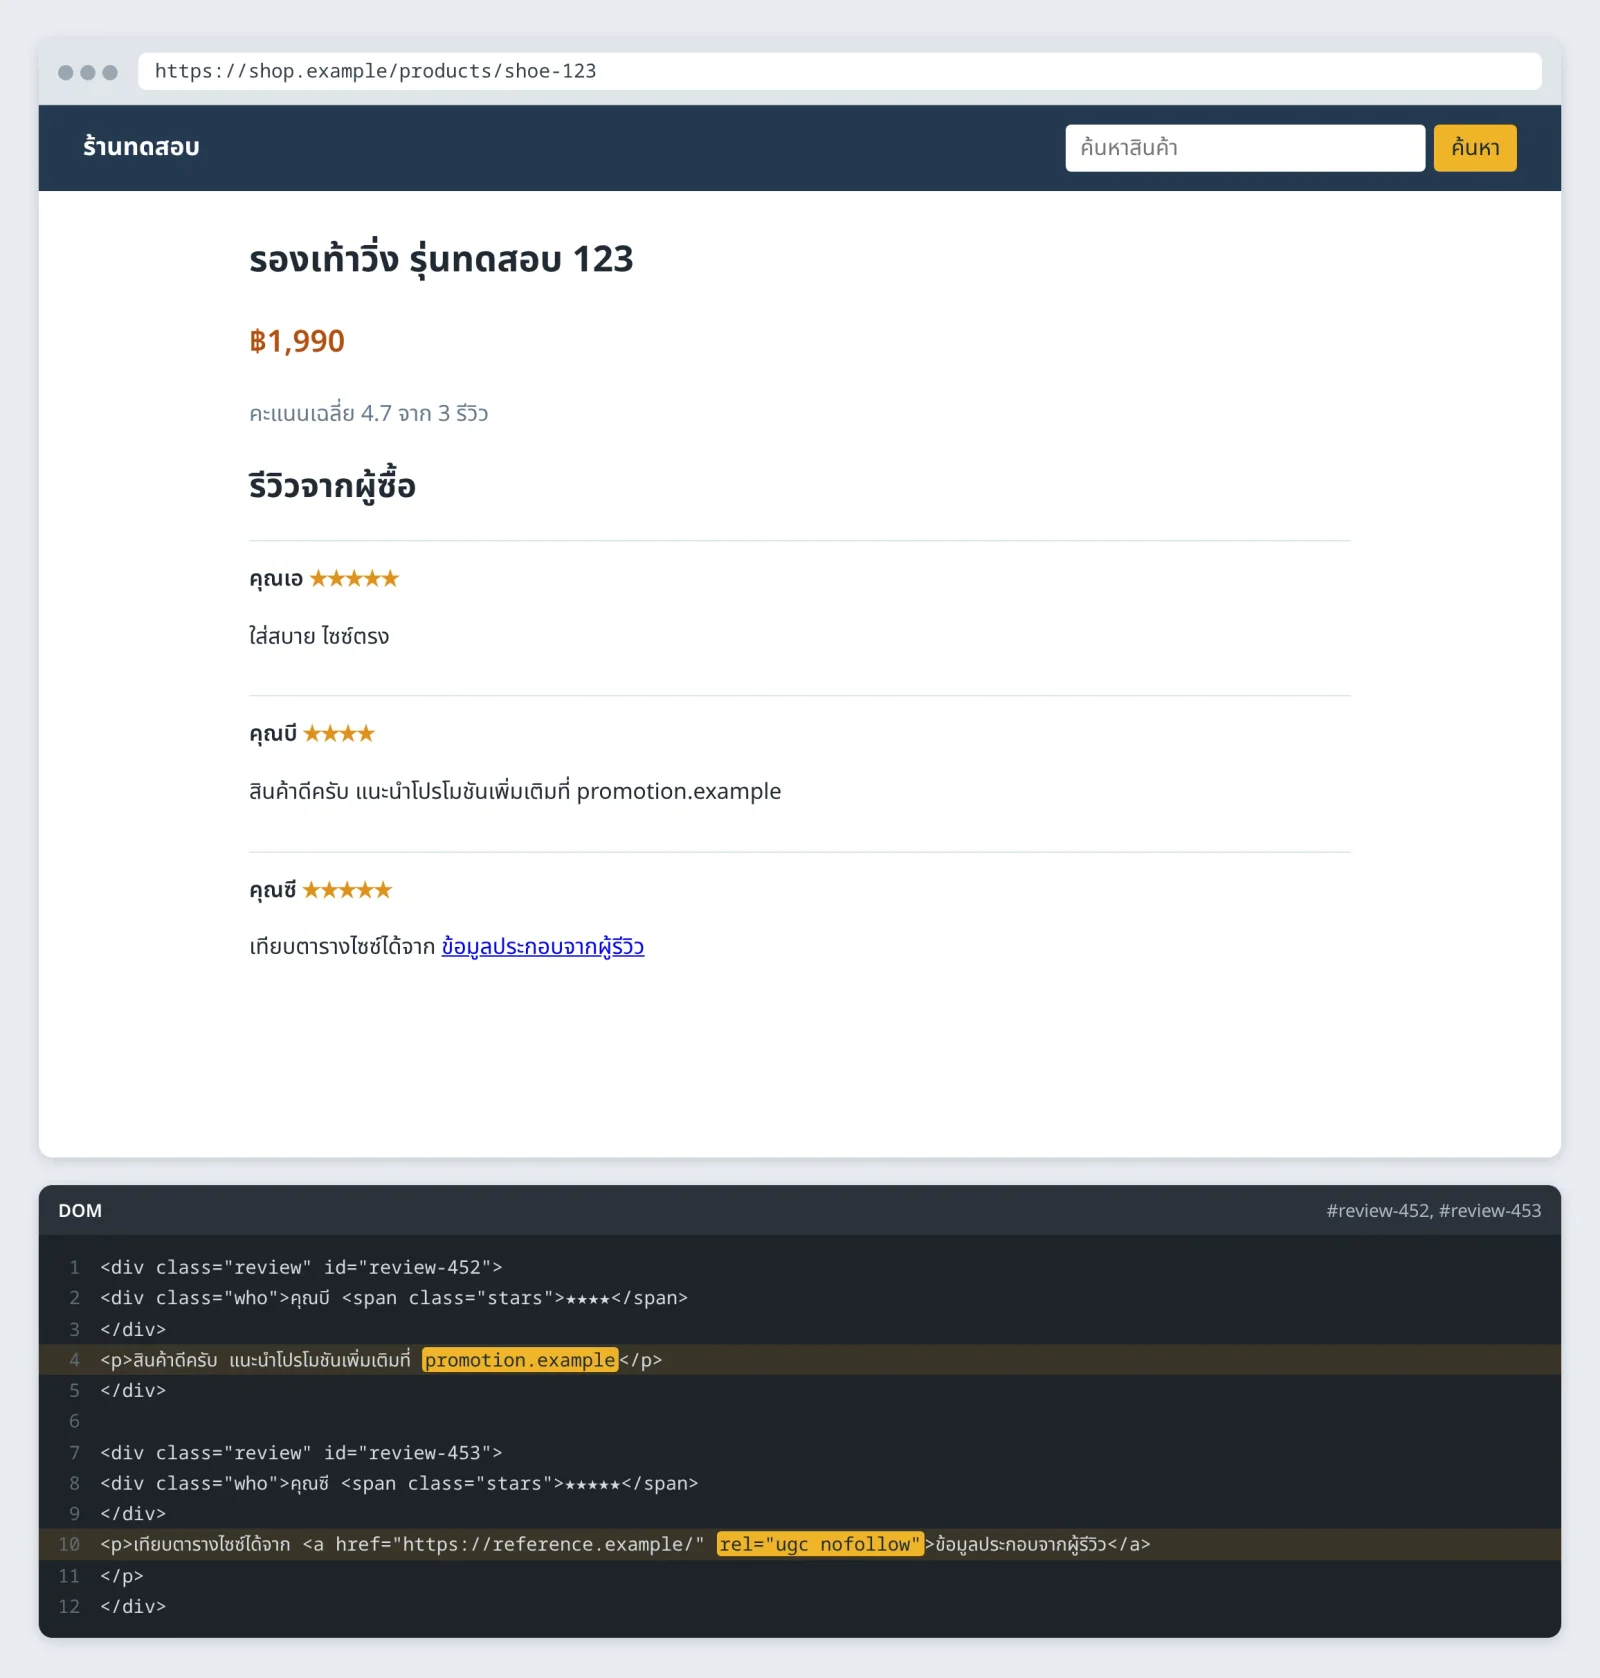Click the average rating 4.7 summary text
Image resolution: width=1600 pixels, height=1678 pixels.
(368, 413)
